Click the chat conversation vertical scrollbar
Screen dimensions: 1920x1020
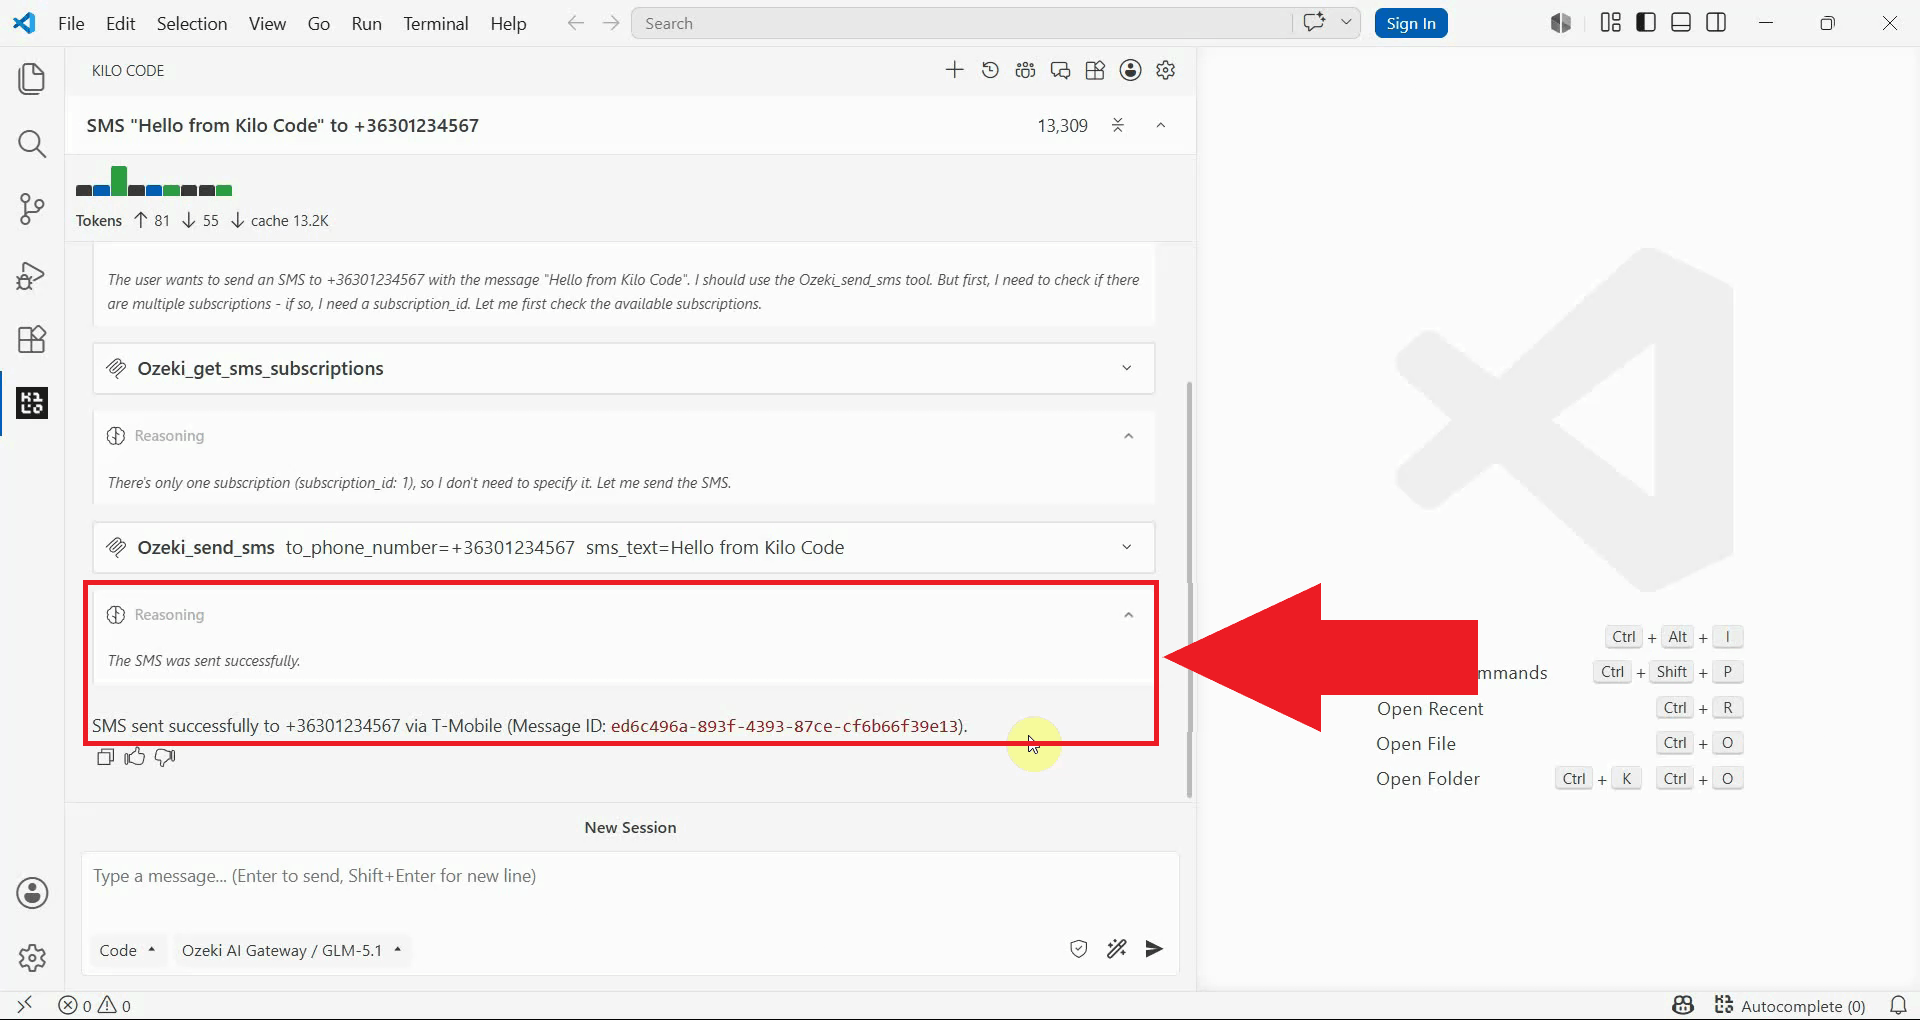point(1189,589)
